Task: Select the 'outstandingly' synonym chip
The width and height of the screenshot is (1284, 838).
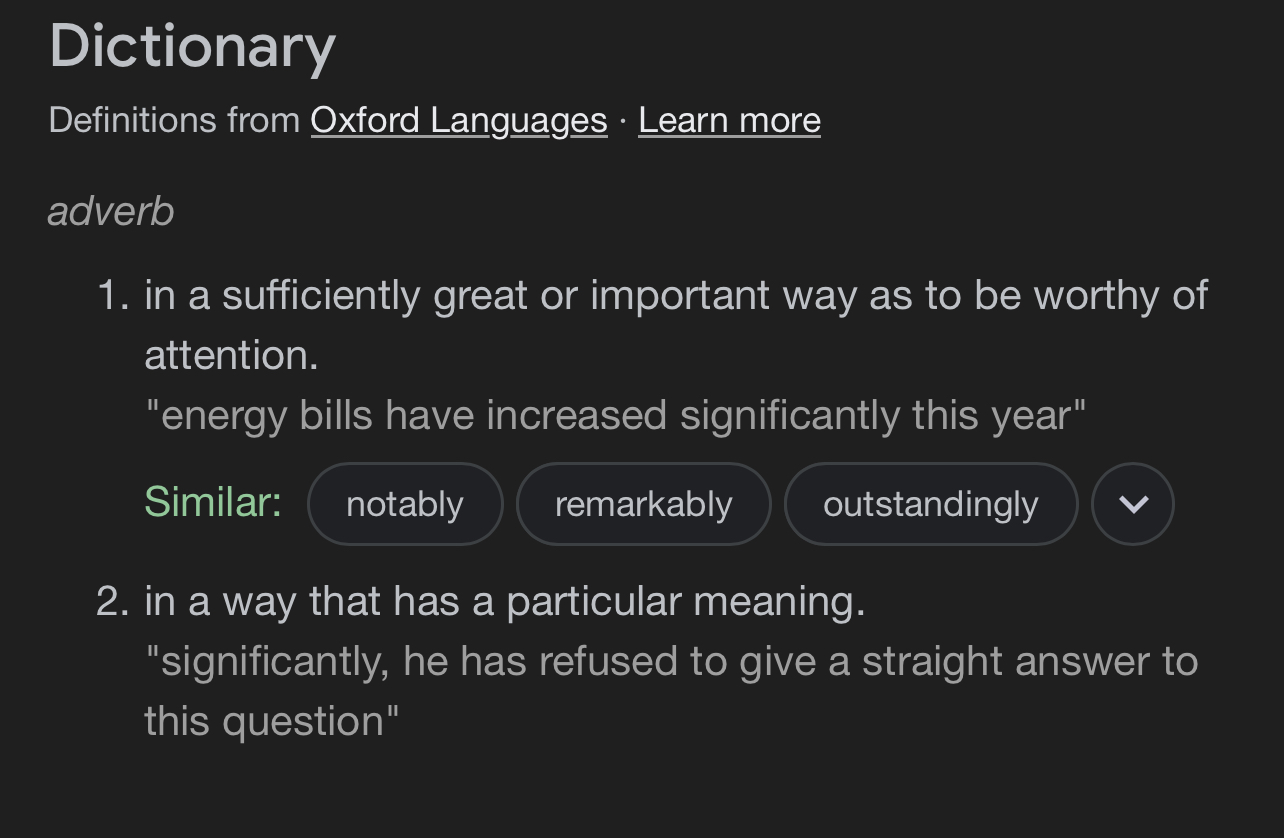Action: pyautogui.click(x=930, y=504)
